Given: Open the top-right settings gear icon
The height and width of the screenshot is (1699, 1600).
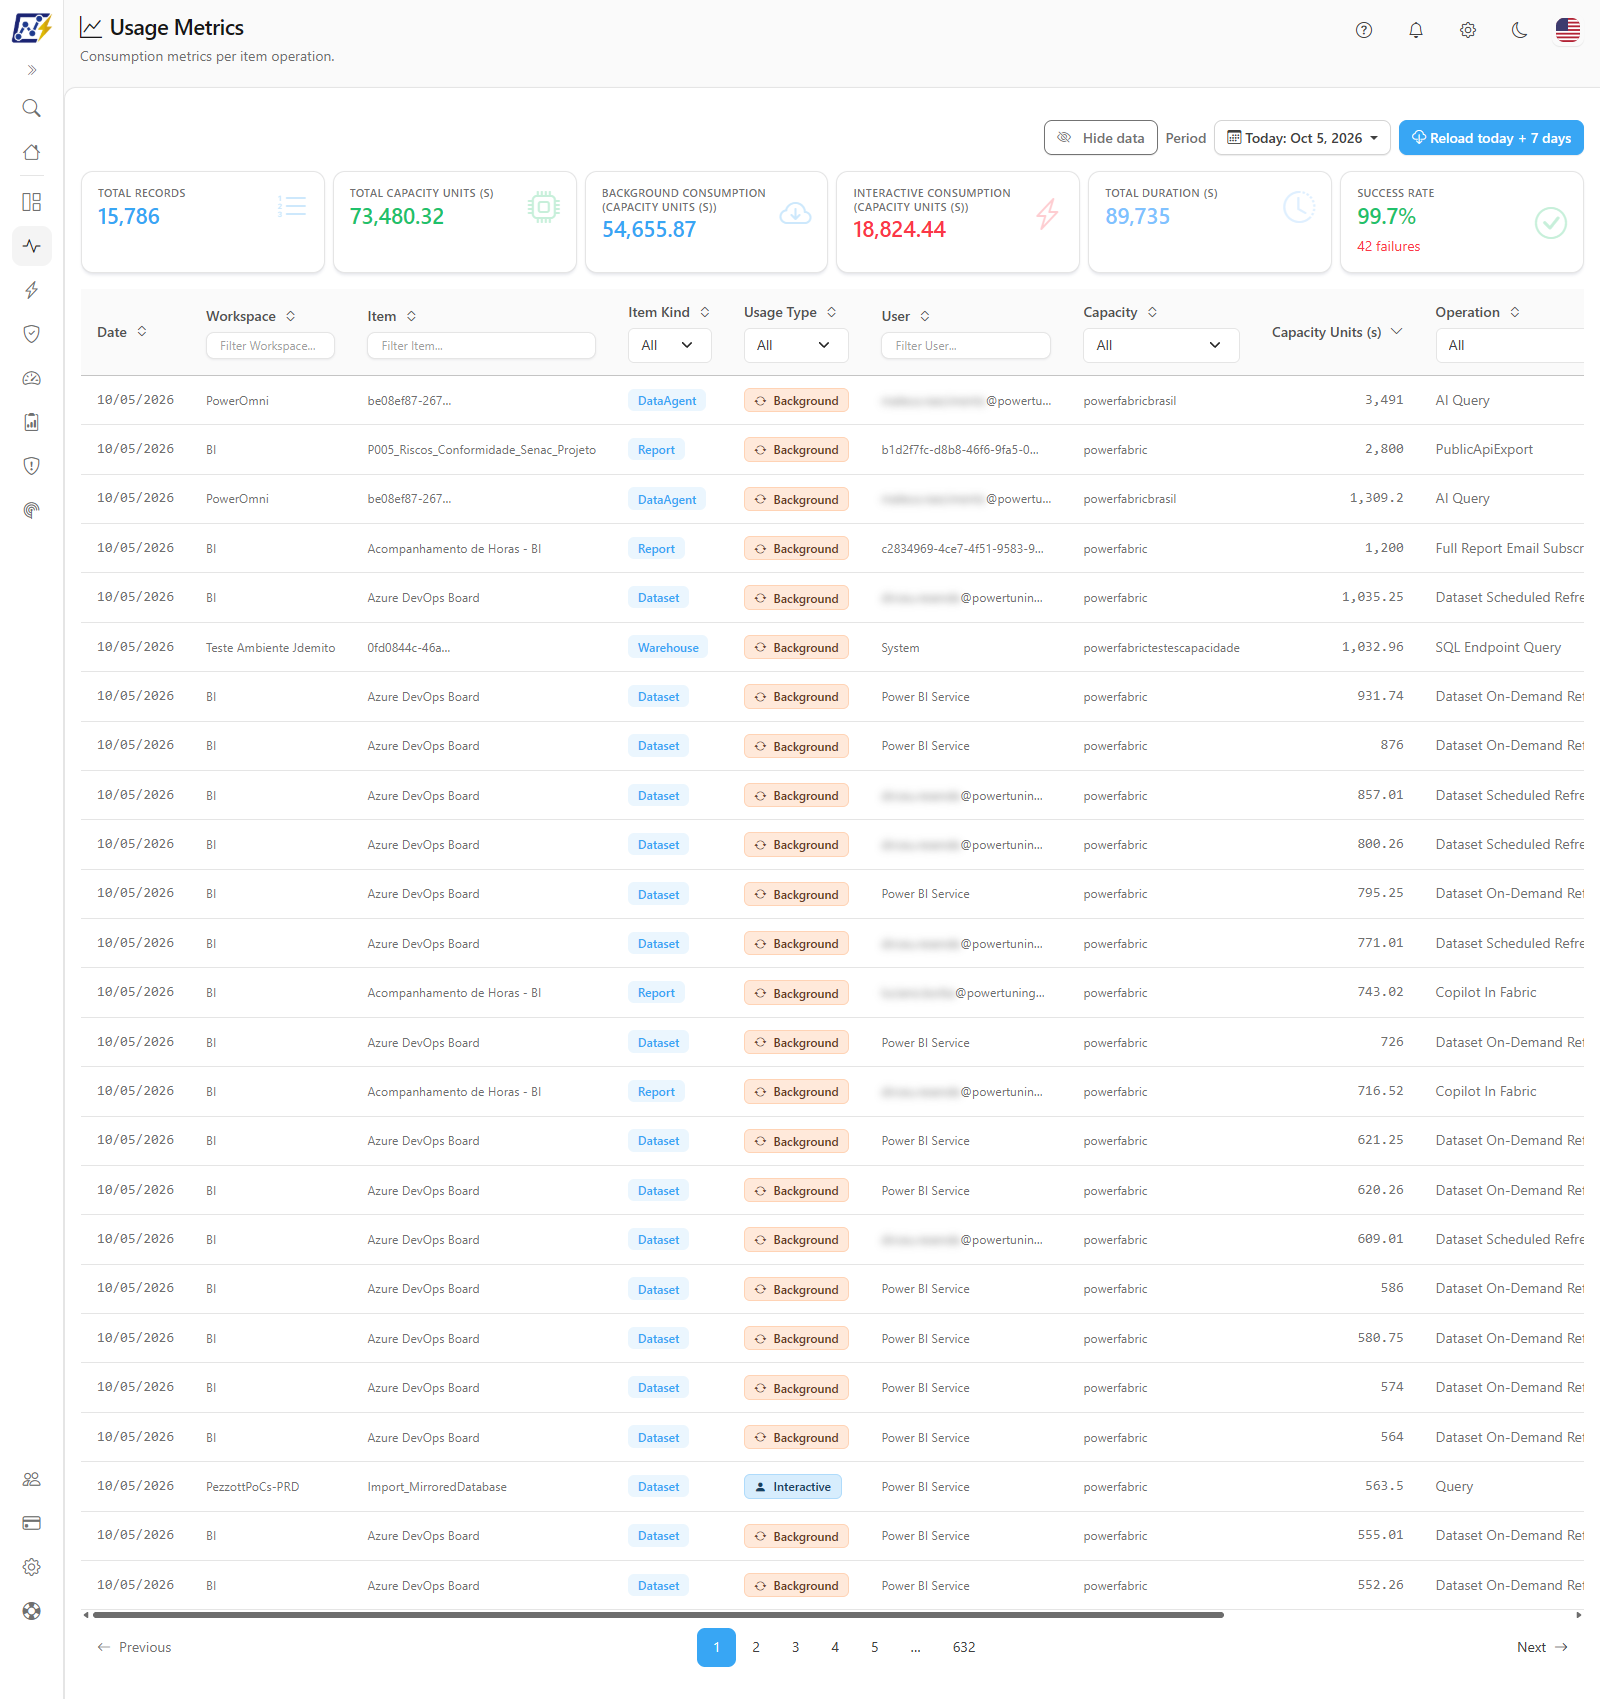Looking at the screenshot, I should 1468,30.
